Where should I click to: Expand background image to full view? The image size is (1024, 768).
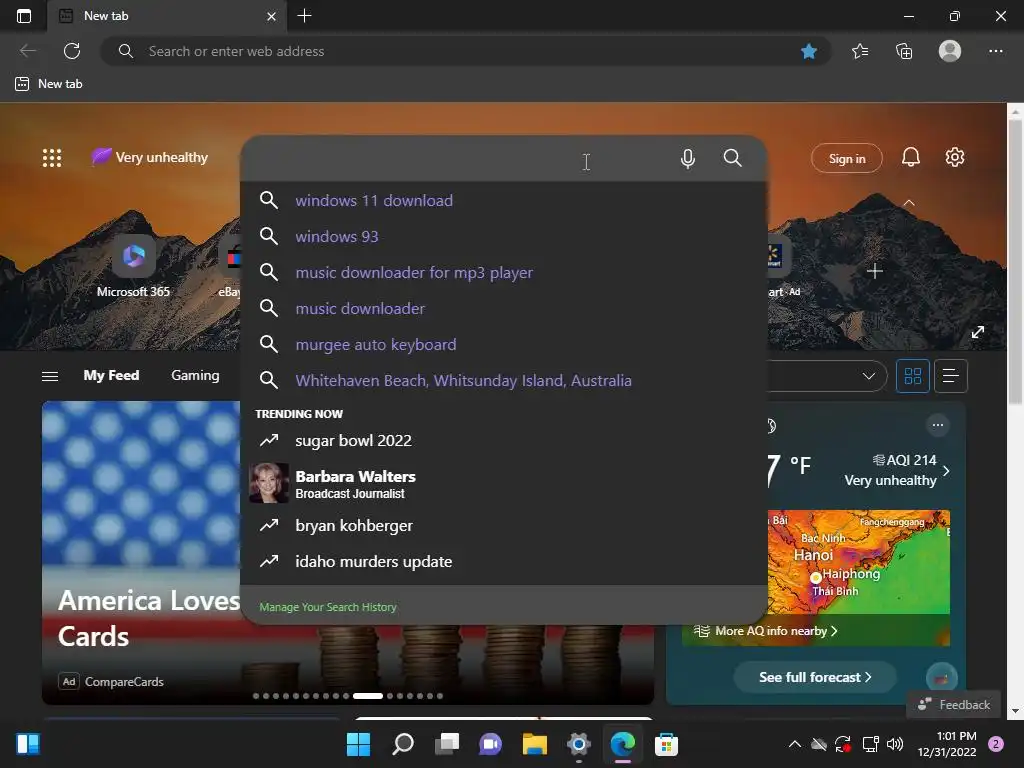pyautogui.click(x=978, y=332)
